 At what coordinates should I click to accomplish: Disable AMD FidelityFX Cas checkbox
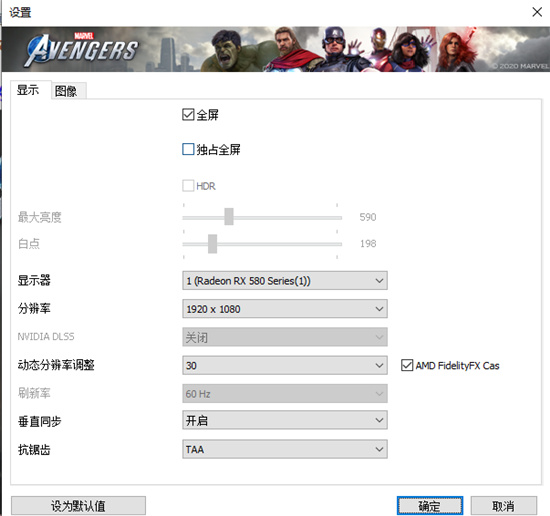[407, 366]
